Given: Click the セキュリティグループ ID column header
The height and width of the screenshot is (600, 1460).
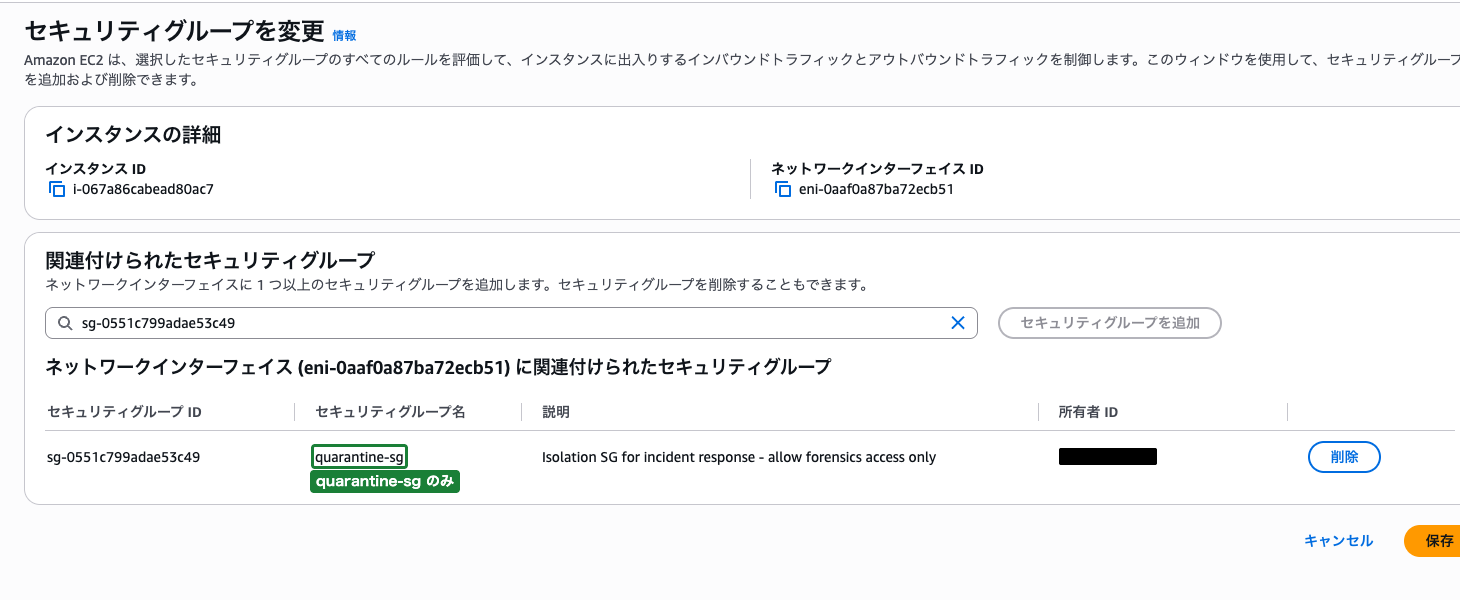Looking at the screenshot, I should tap(125, 412).
